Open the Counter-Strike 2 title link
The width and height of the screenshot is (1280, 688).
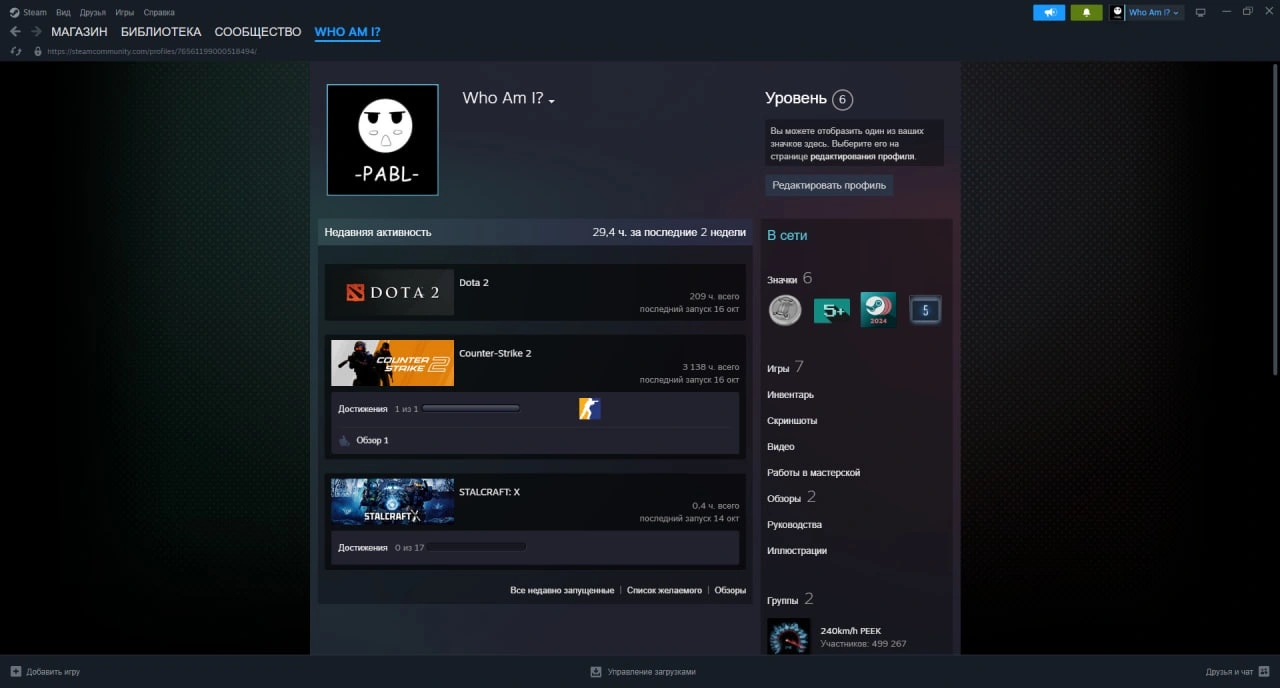pyautogui.click(x=495, y=354)
